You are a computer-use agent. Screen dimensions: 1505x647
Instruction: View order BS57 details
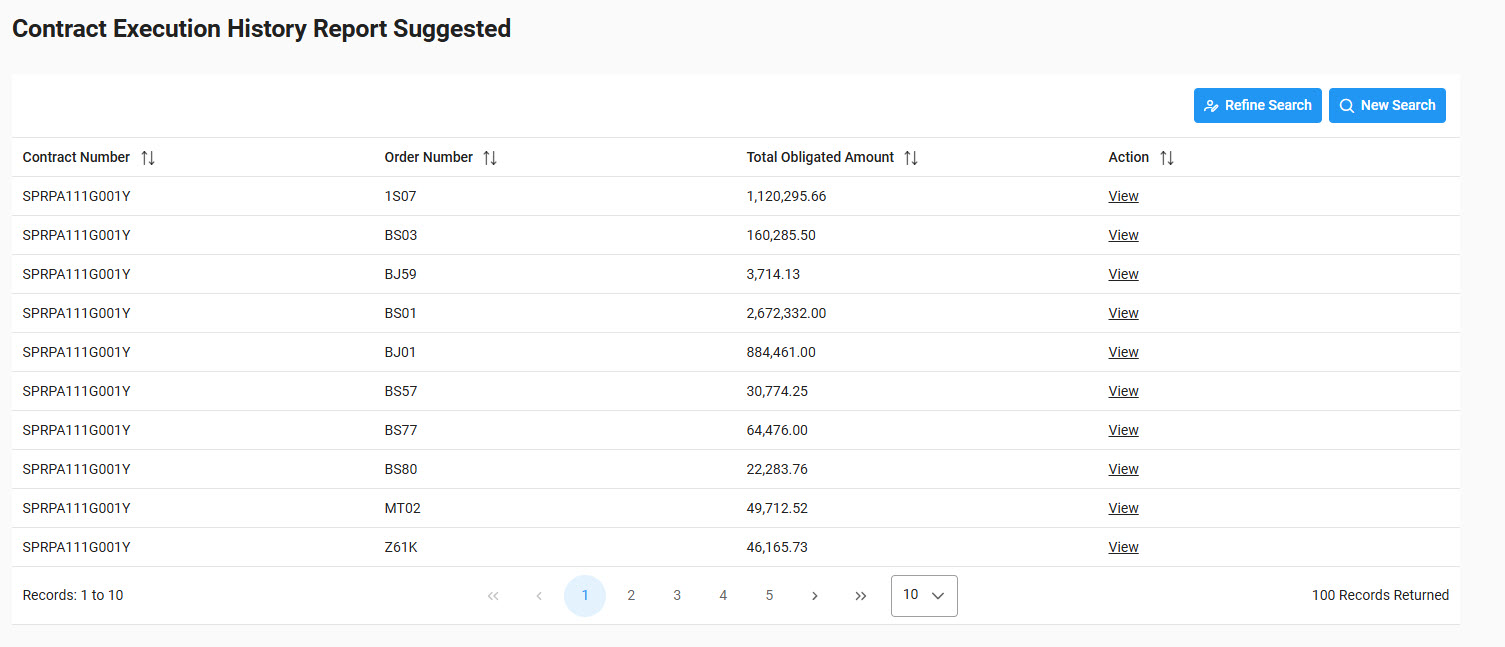(x=1123, y=392)
